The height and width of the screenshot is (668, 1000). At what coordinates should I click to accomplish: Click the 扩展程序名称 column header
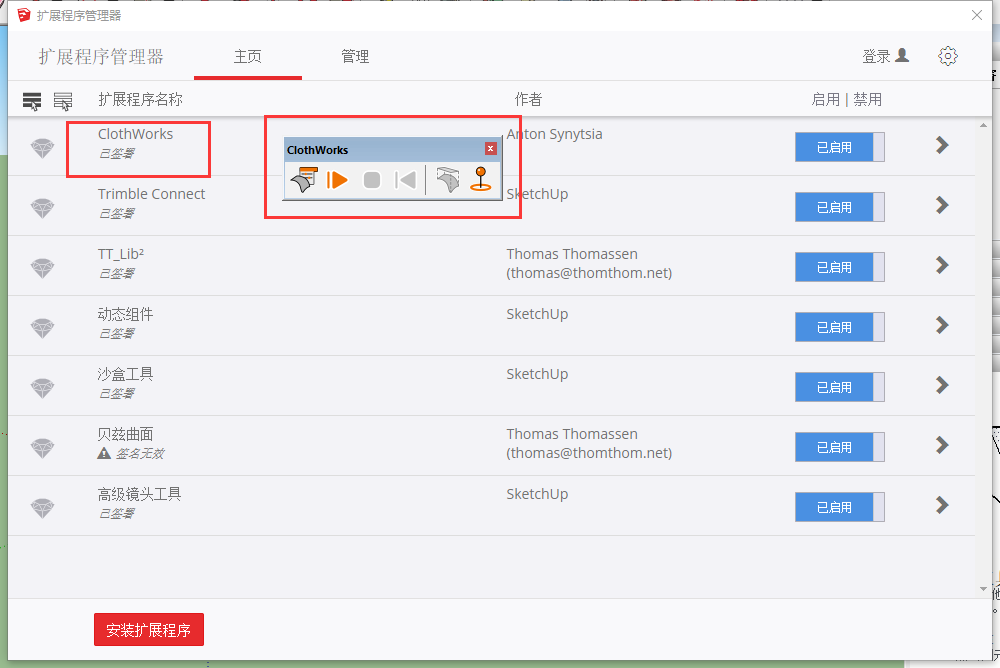click(x=140, y=100)
